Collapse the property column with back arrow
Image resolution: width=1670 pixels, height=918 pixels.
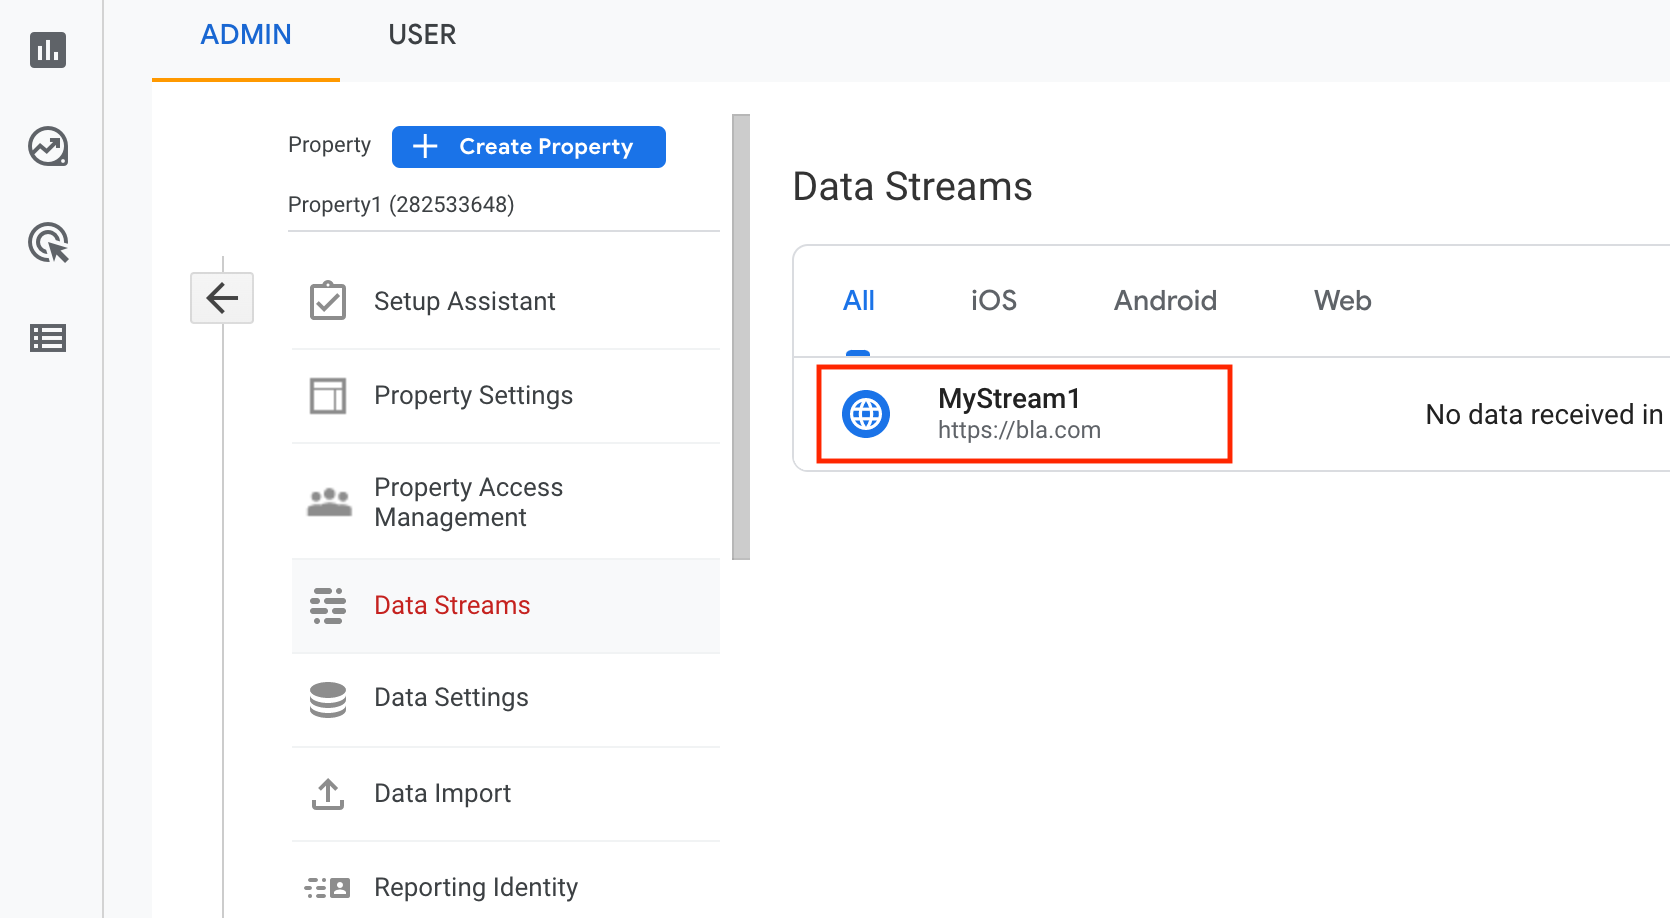click(222, 298)
